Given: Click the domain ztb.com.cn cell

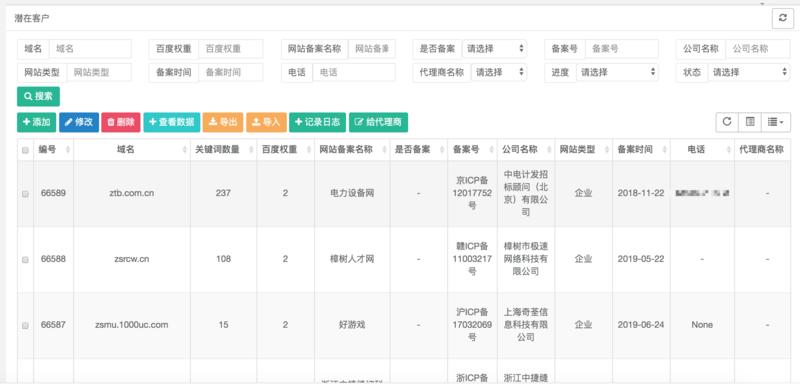Looking at the screenshot, I should (132, 193).
